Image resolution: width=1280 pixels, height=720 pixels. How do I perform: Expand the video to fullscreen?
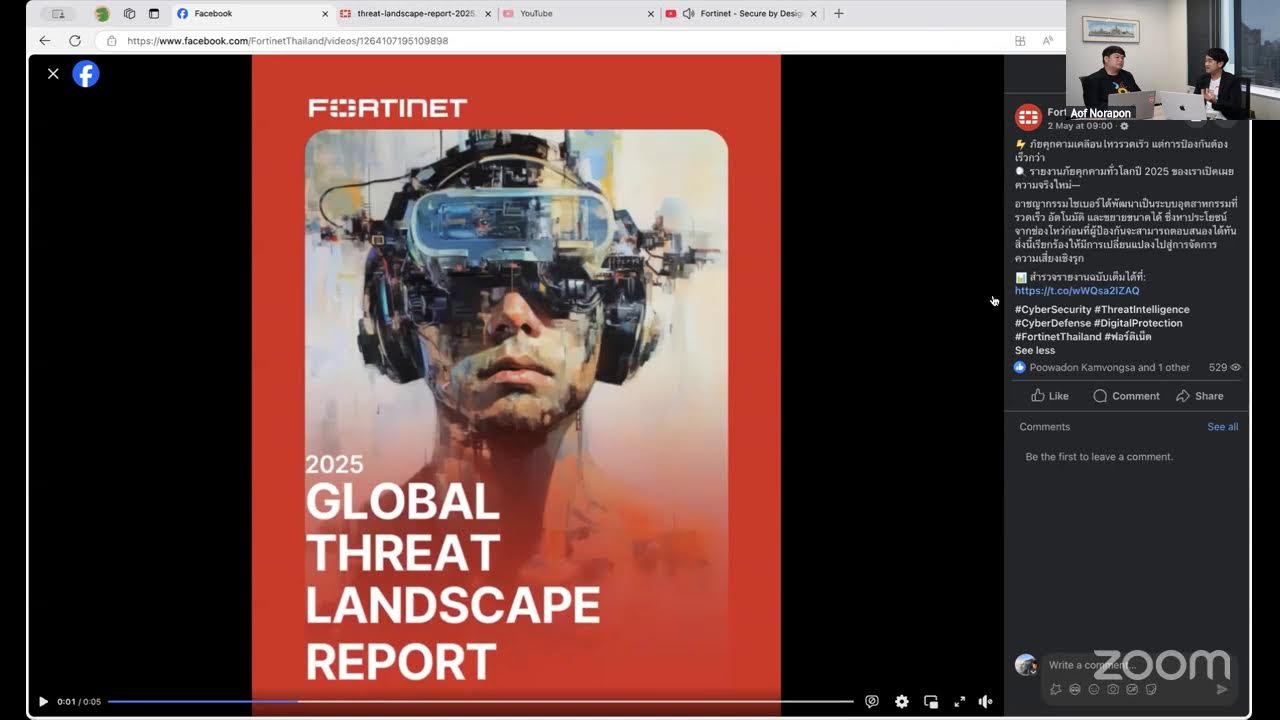click(959, 702)
